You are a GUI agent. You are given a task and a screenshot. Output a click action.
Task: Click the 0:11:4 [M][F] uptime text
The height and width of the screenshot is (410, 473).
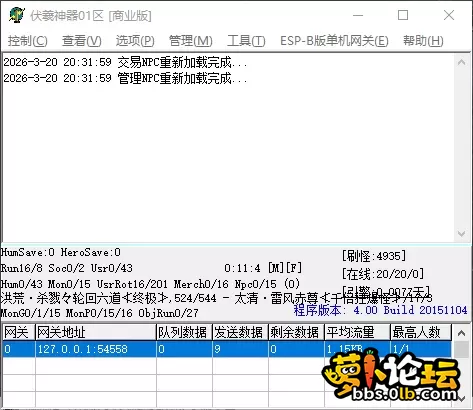pyautogui.click(x=263, y=268)
